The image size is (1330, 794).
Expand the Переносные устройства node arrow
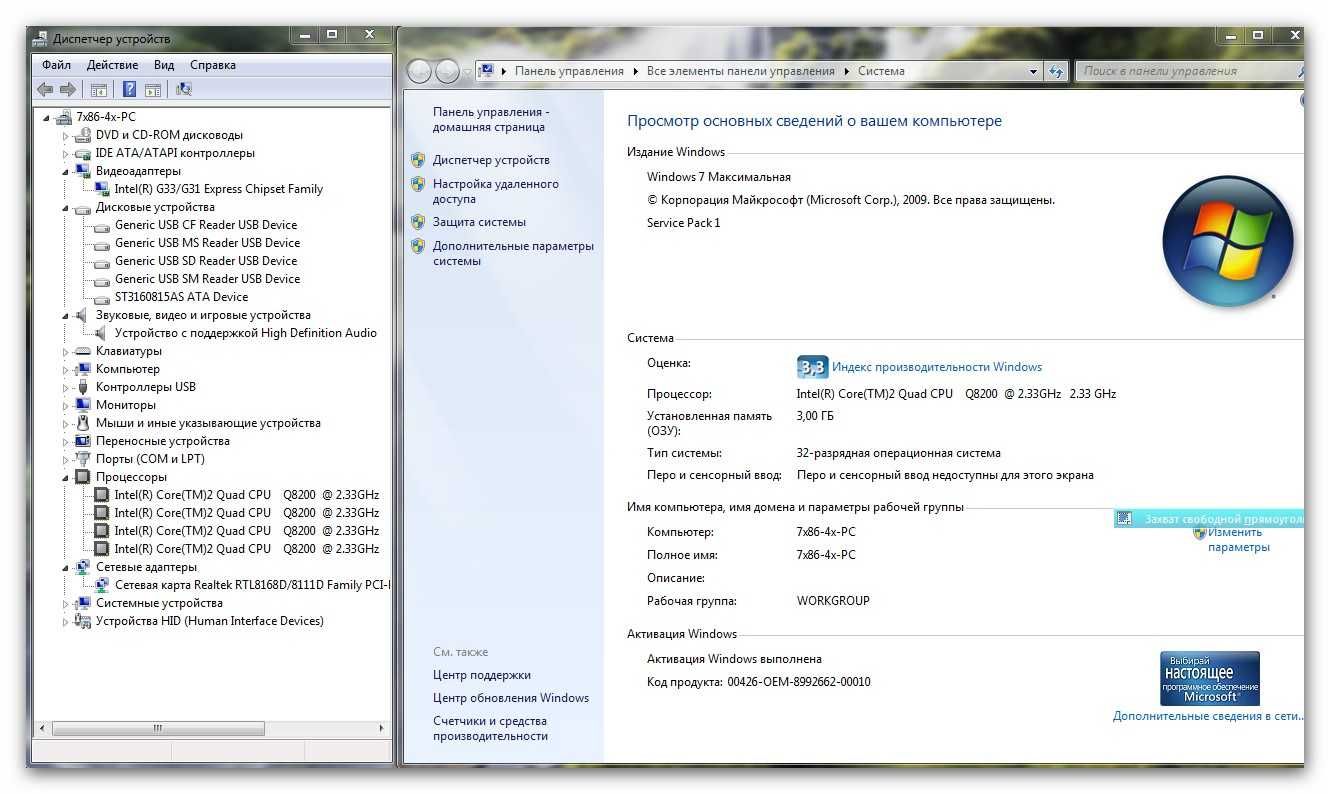[x=66, y=441]
